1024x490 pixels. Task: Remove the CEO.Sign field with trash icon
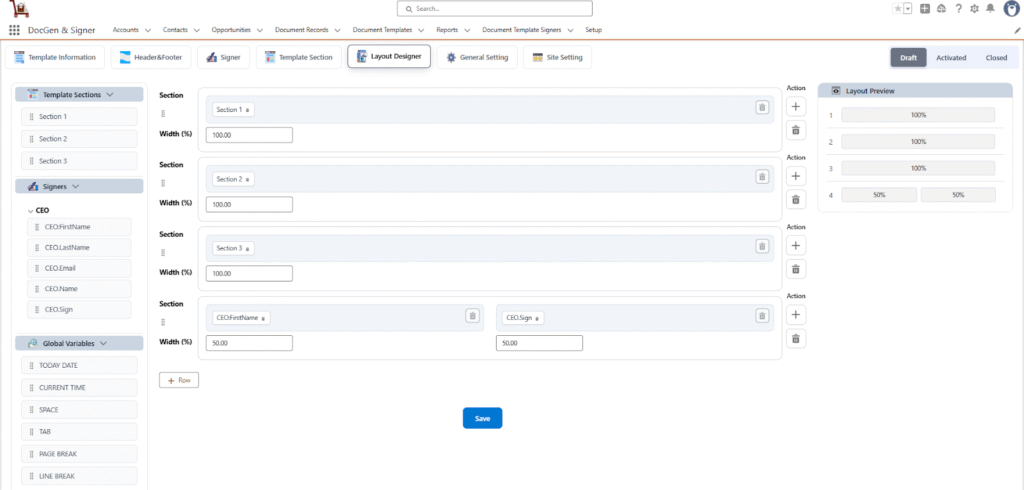tap(762, 317)
